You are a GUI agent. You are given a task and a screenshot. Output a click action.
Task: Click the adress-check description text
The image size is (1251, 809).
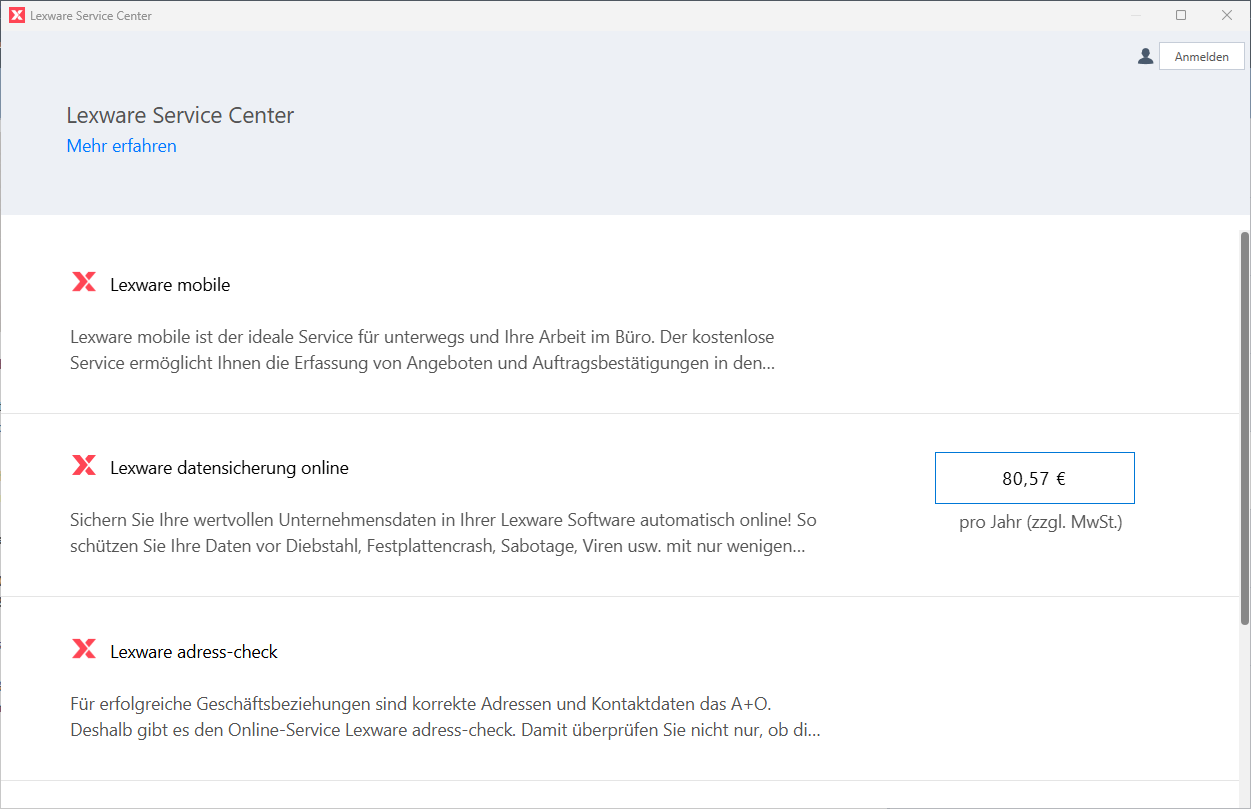click(x=445, y=717)
